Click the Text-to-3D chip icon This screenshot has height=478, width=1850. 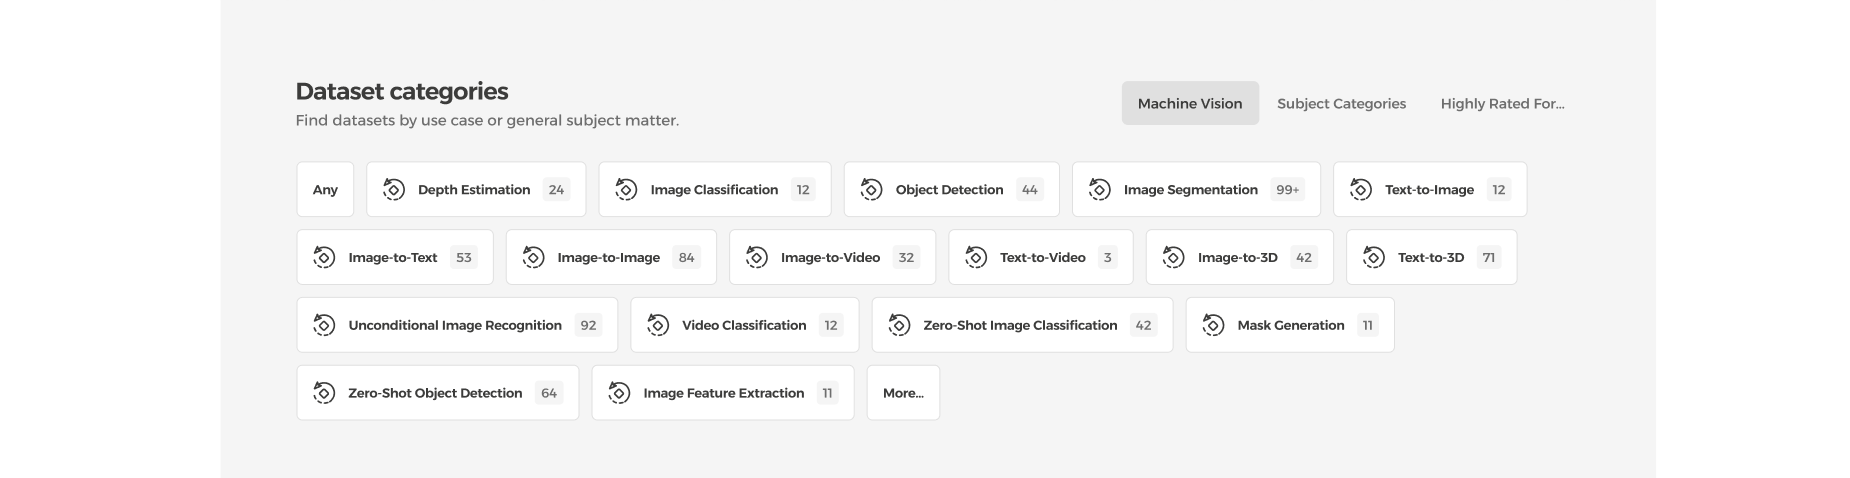[1373, 257]
